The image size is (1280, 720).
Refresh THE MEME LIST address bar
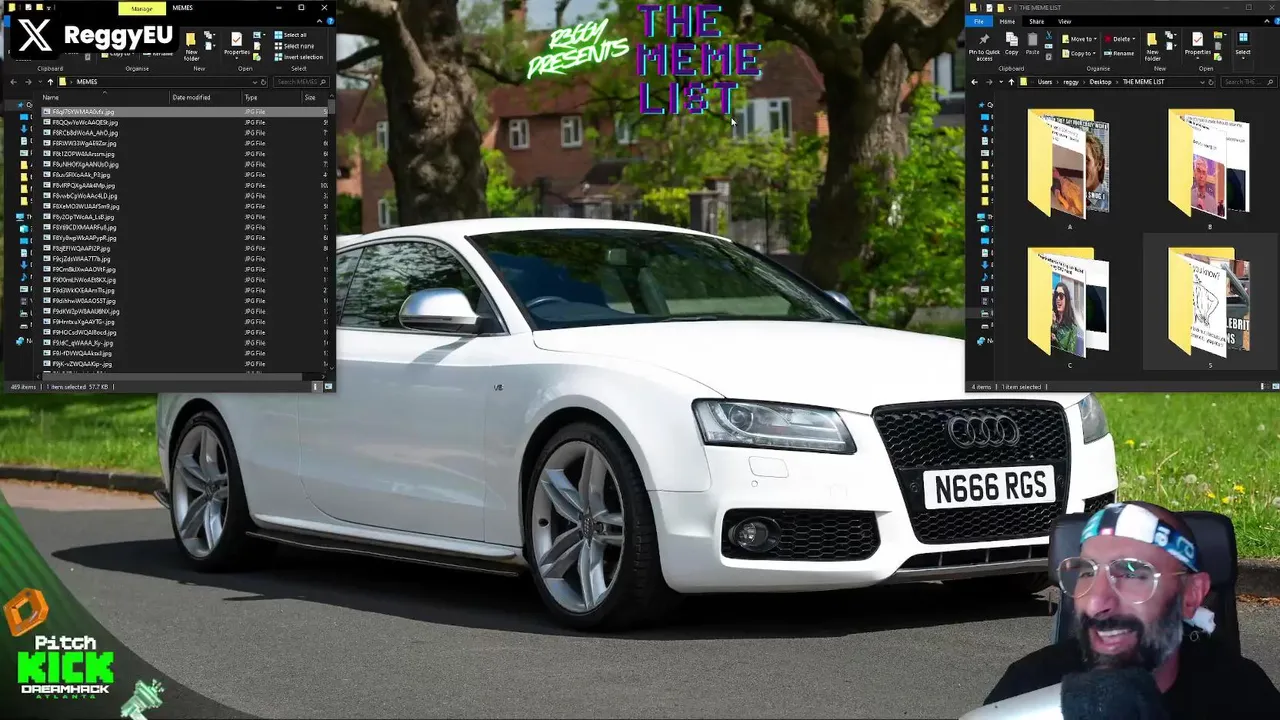coord(1211,82)
